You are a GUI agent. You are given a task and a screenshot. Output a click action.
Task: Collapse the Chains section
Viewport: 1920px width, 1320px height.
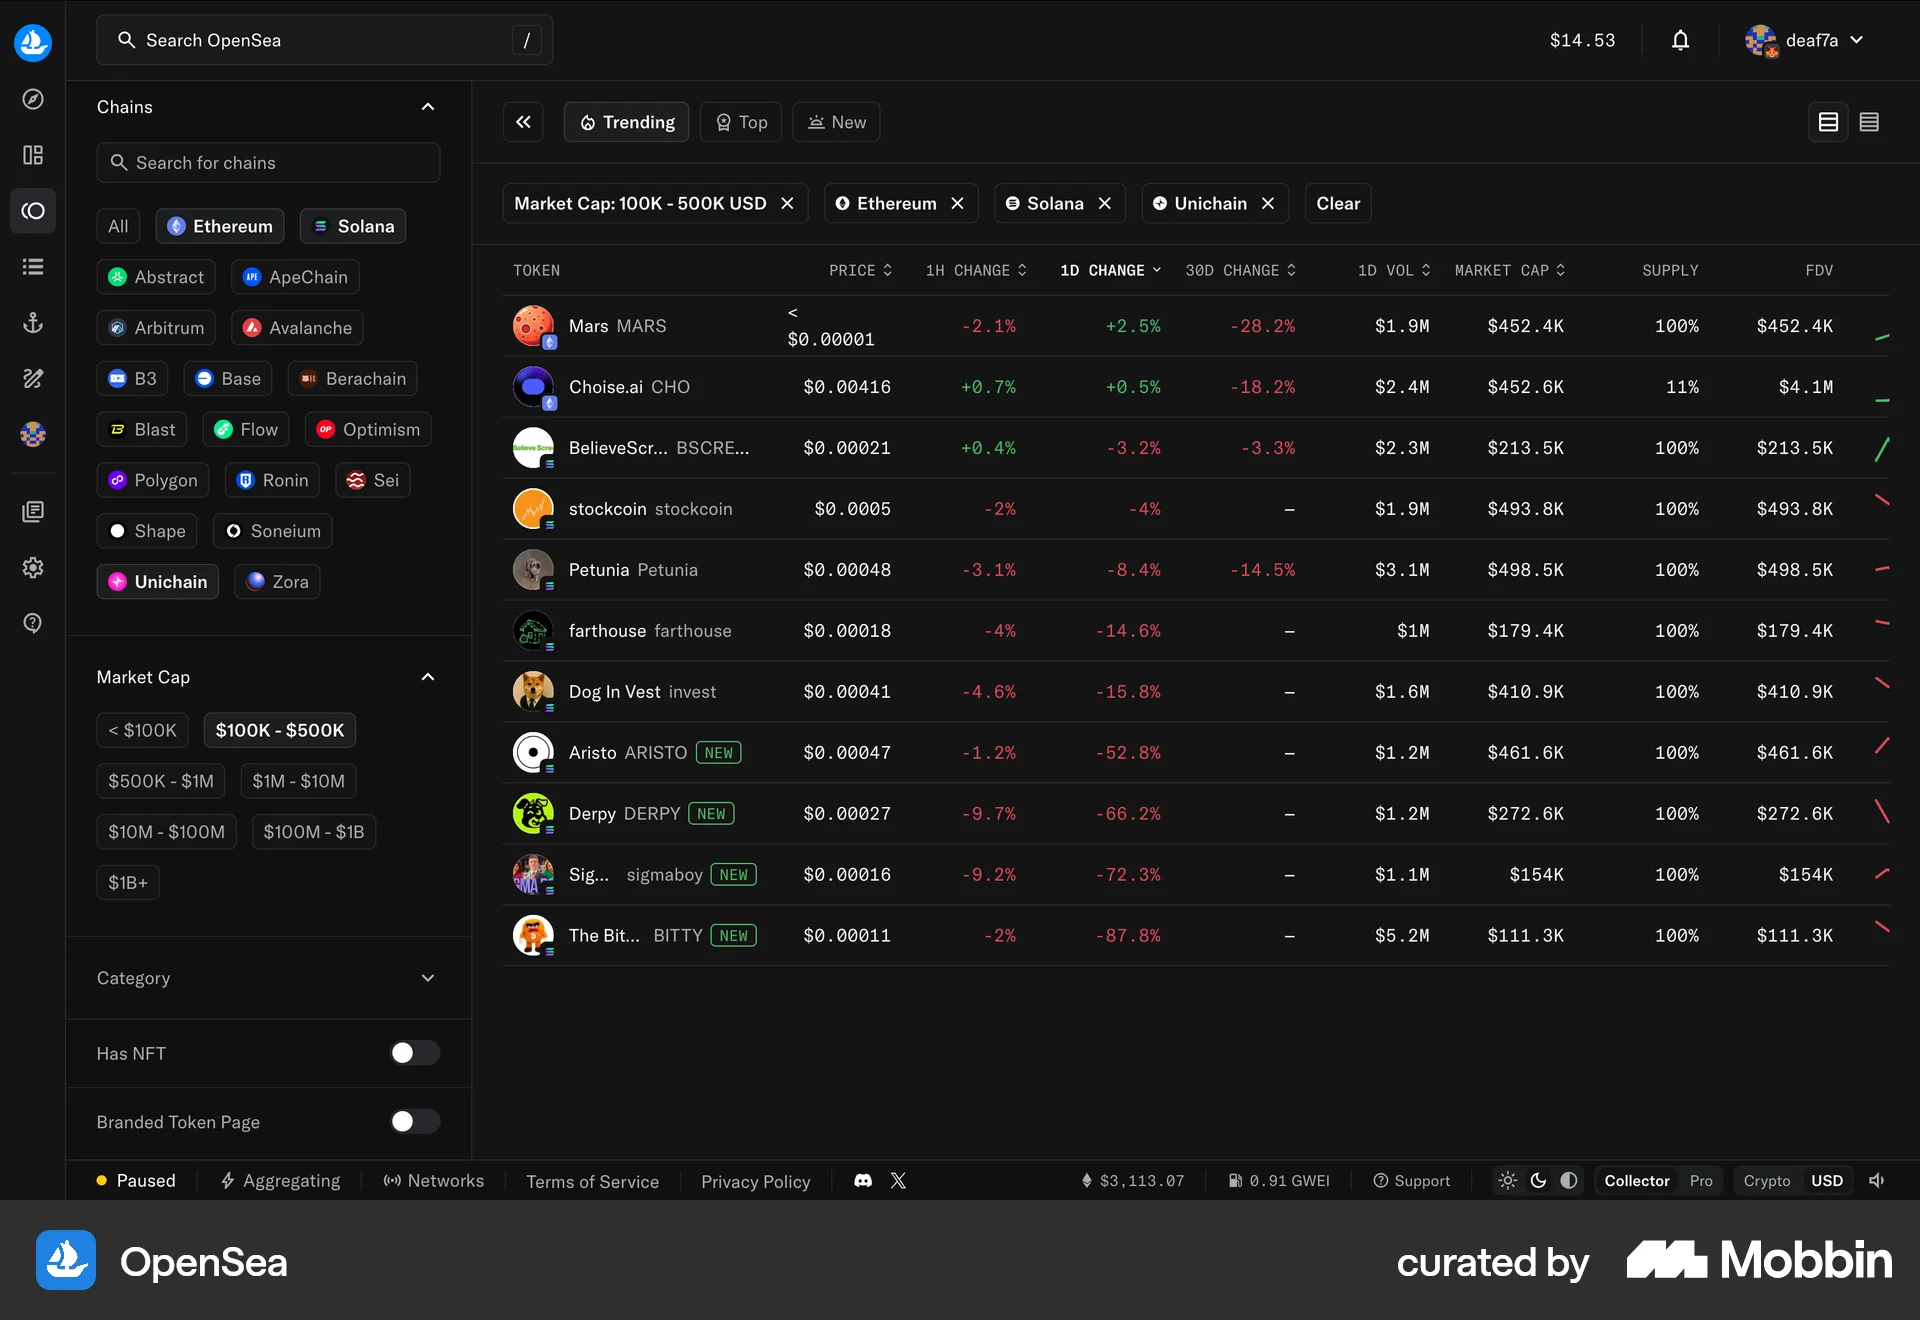(x=428, y=107)
